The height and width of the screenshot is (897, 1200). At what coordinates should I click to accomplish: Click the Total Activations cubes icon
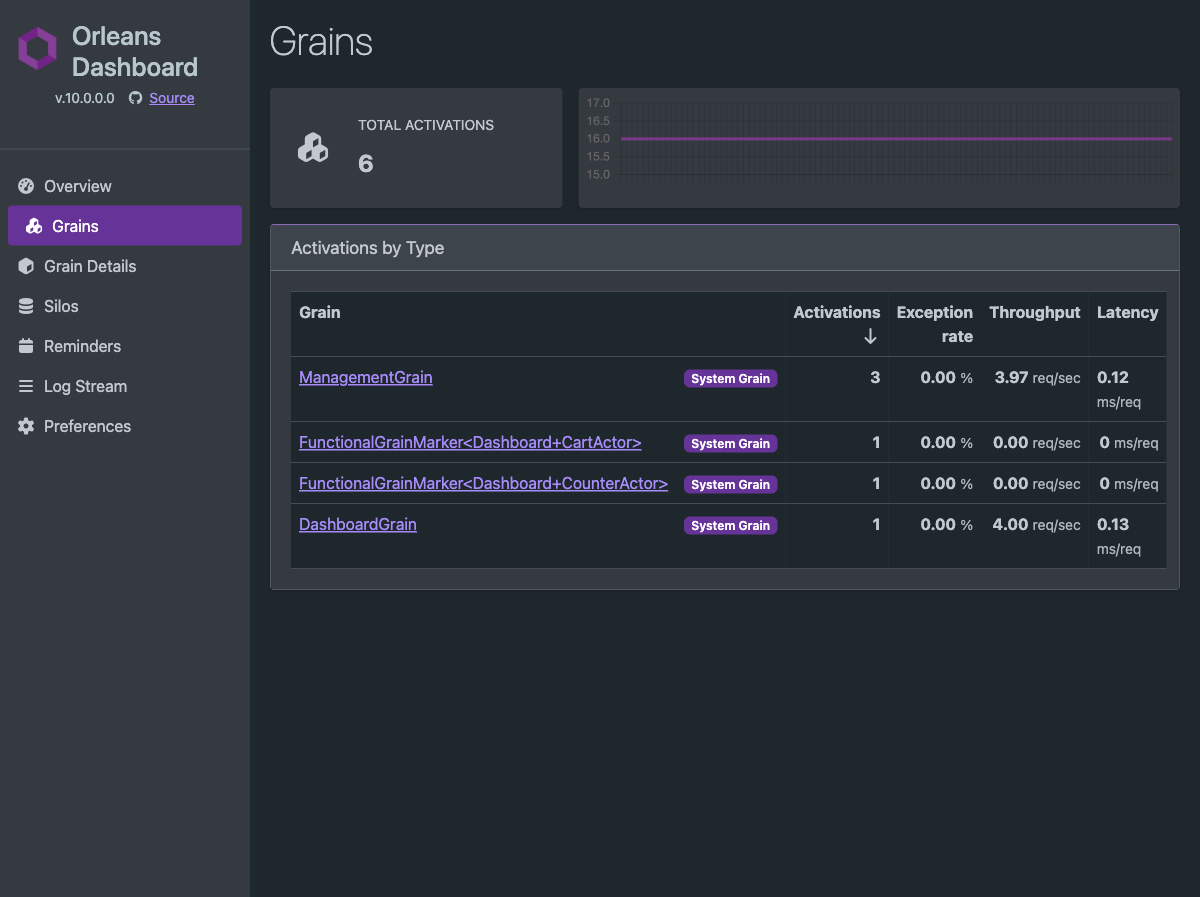click(x=313, y=148)
